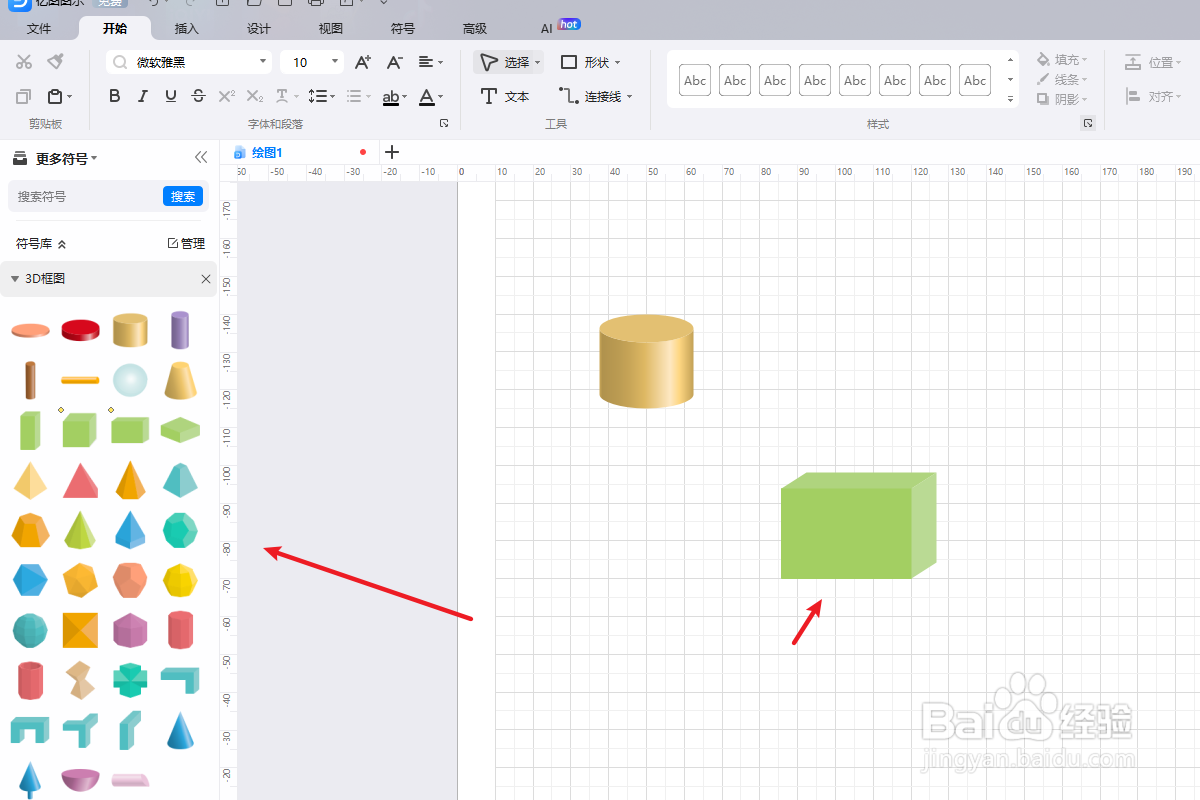1200x800 pixels.
Task: Toggle strikethrough formatting
Action: (198, 96)
